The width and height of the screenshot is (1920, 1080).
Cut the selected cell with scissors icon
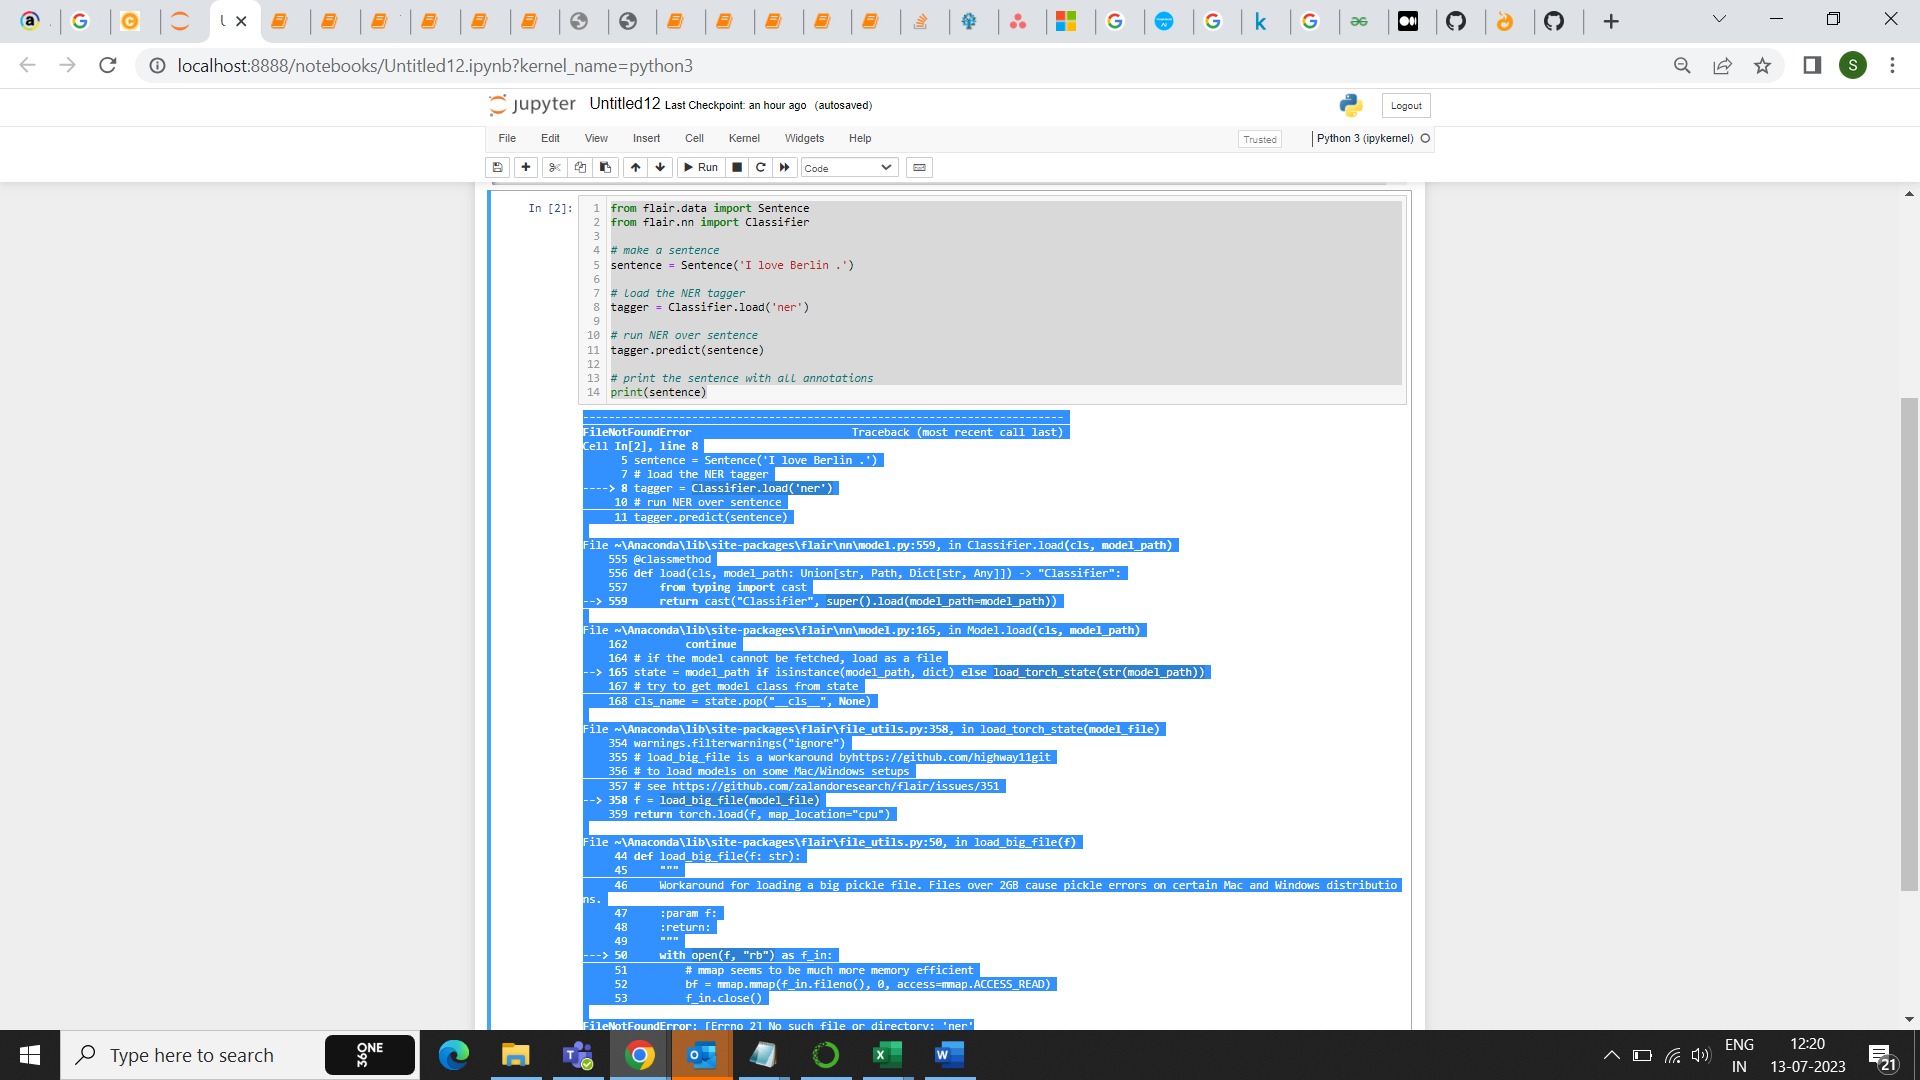point(555,167)
